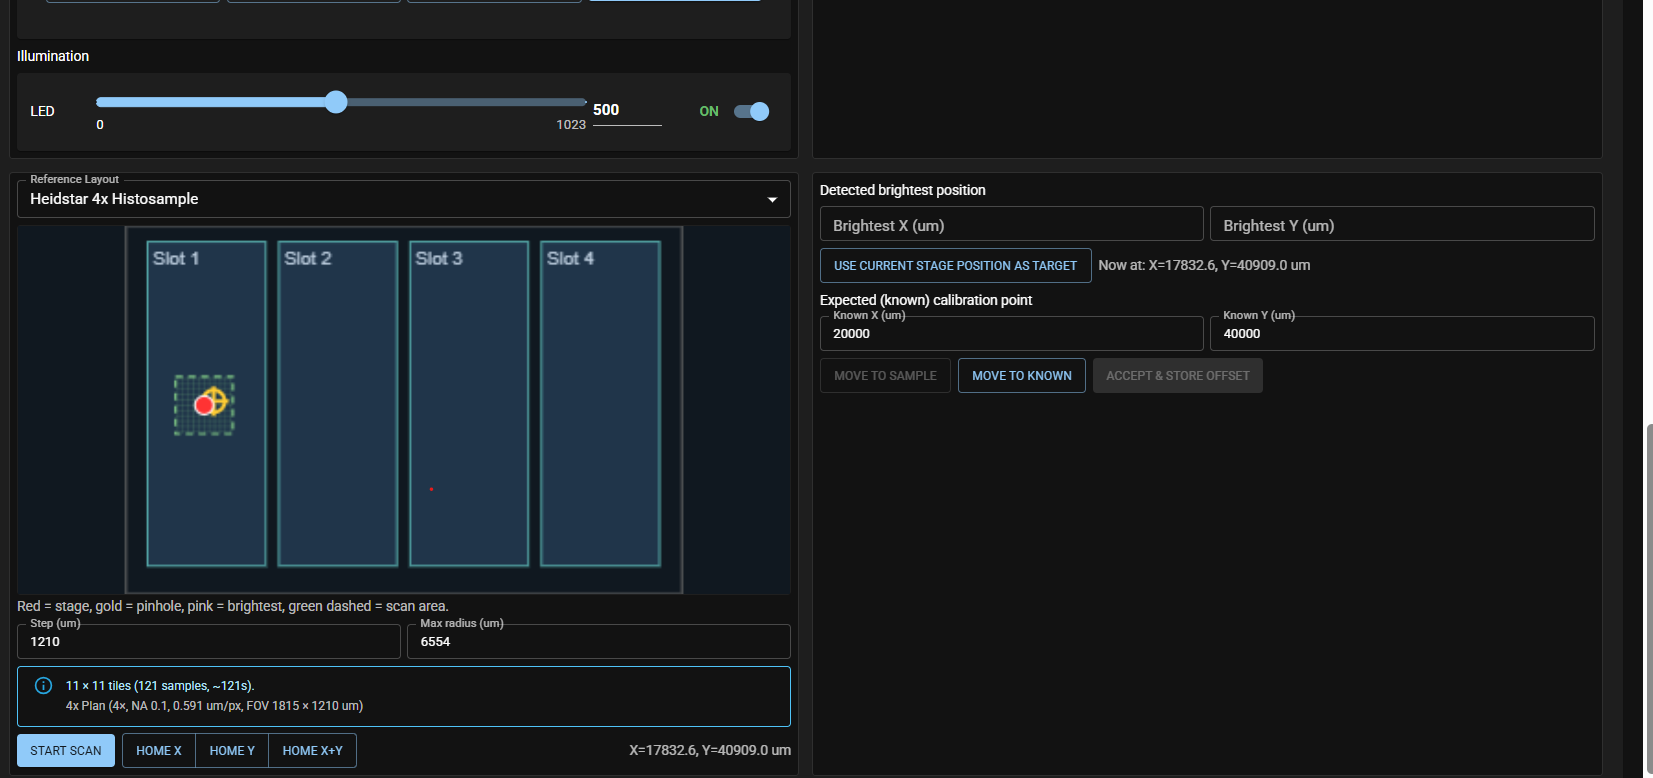
Task: Click the Reference Layout dropdown arrow
Action: [772, 200]
